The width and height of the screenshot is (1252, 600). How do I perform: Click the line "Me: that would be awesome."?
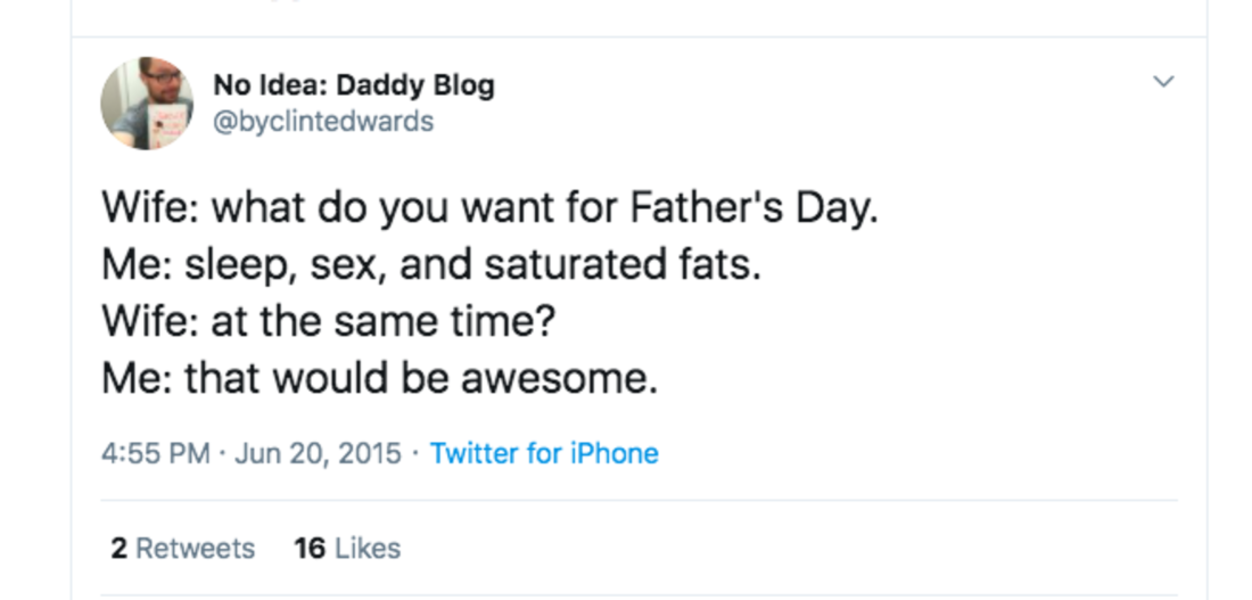(380, 379)
